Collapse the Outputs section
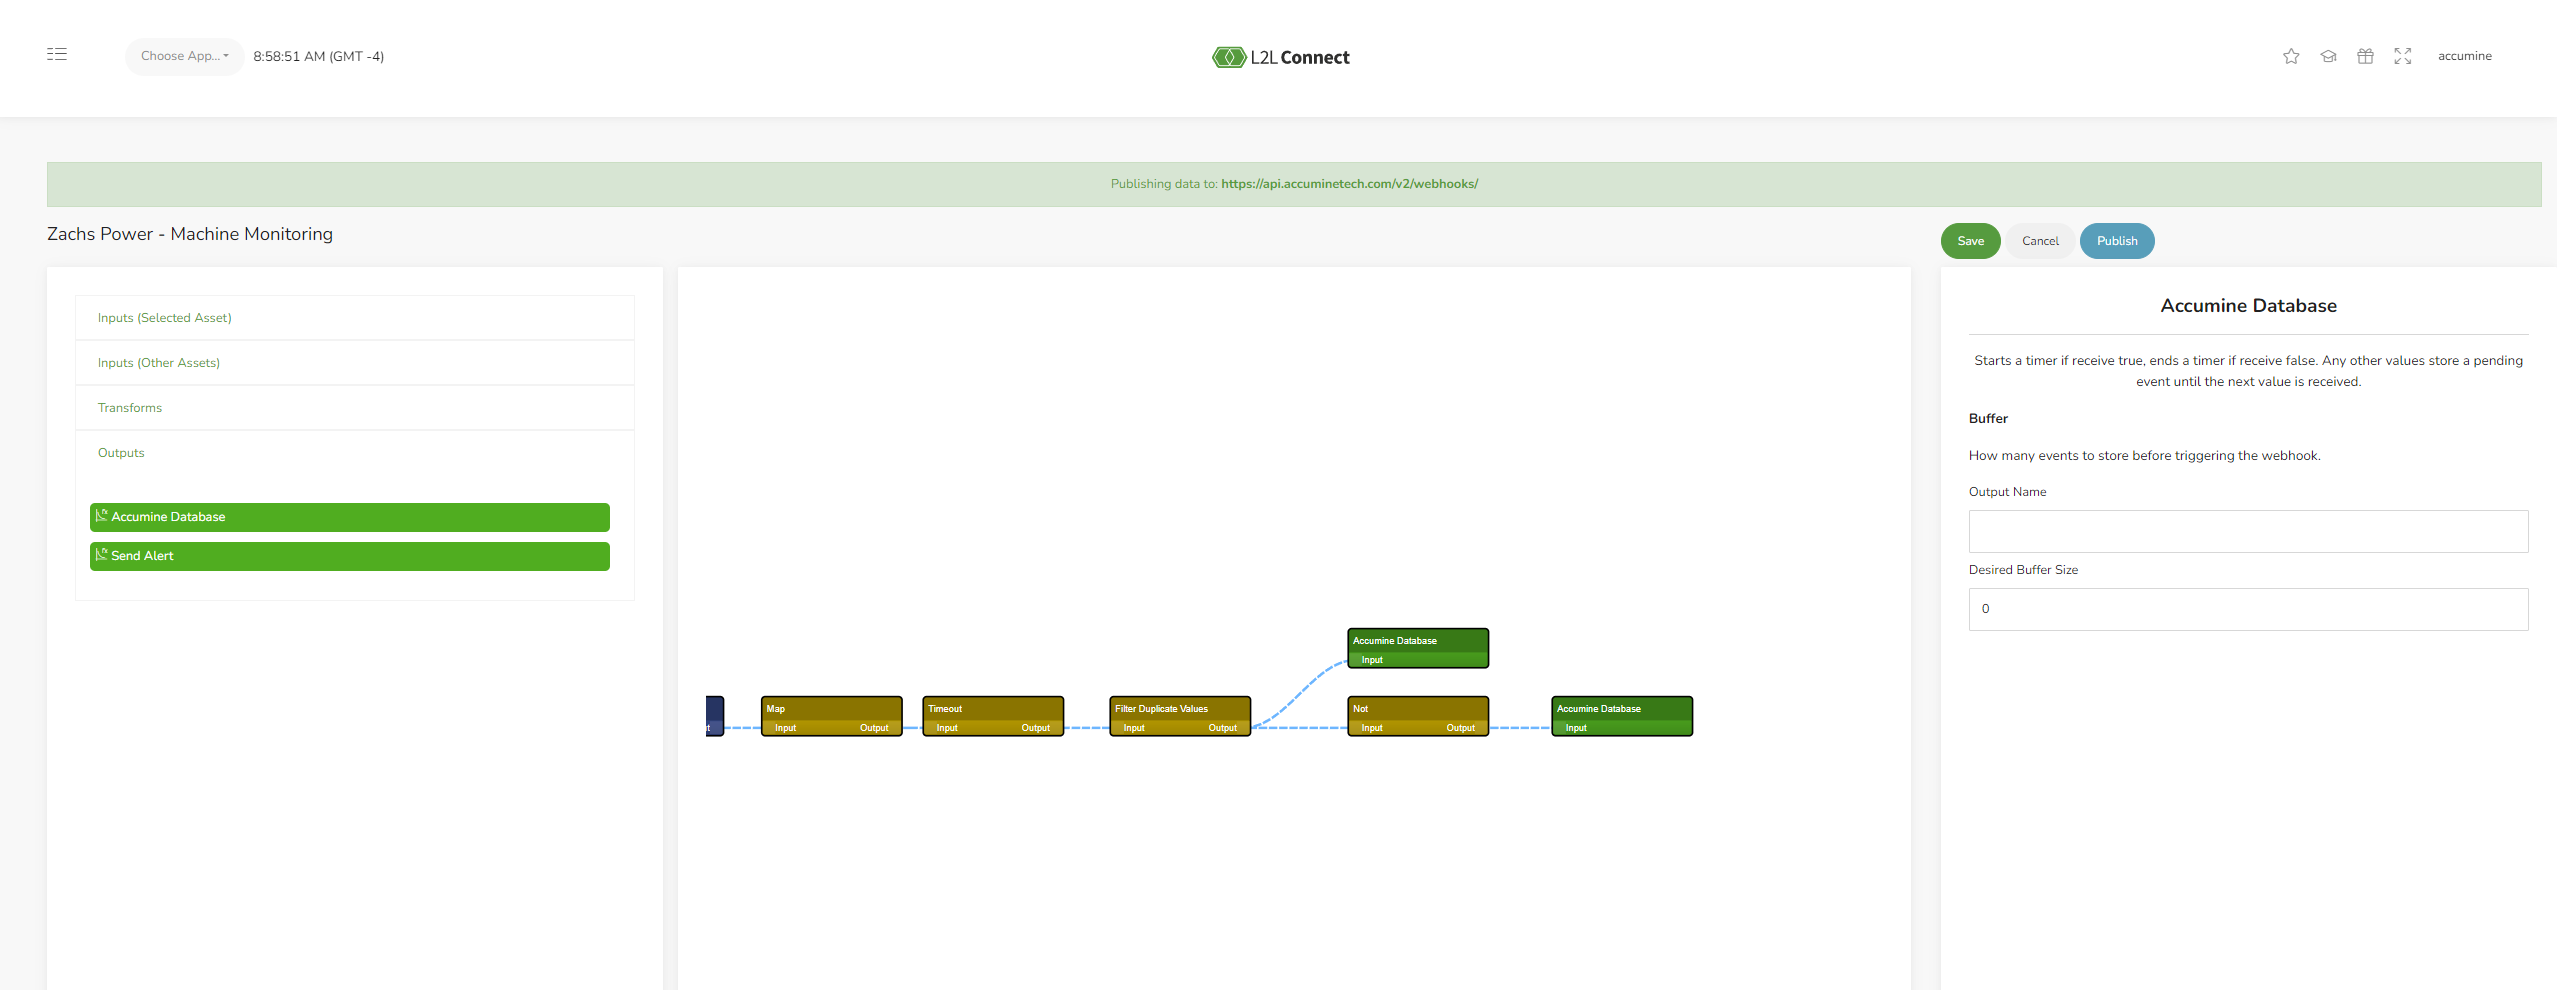The width and height of the screenshot is (2557, 990). click(355, 453)
